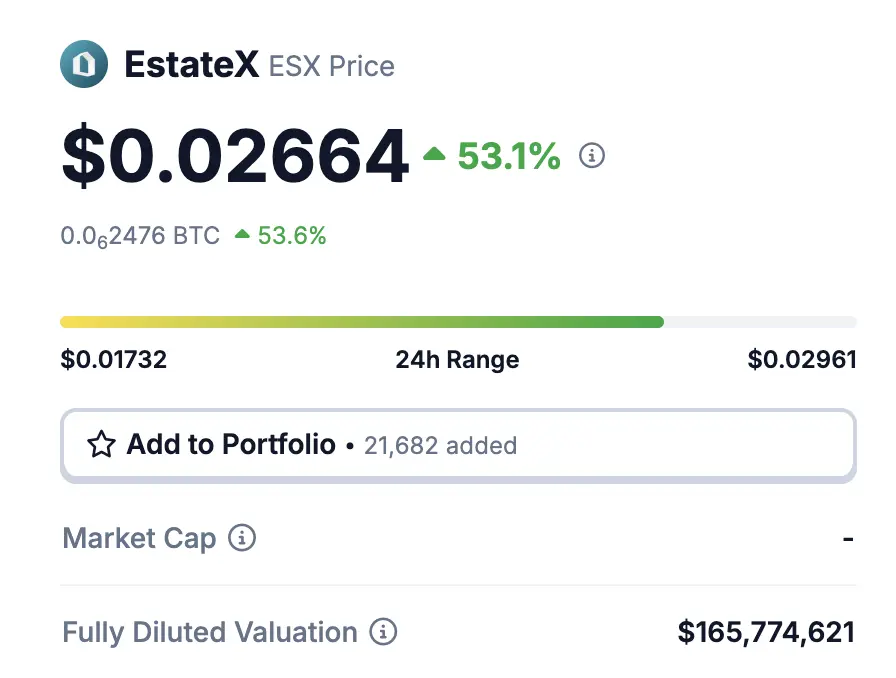
Task: Click the EstateX coin logo icon
Action: (x=84, y=64)
